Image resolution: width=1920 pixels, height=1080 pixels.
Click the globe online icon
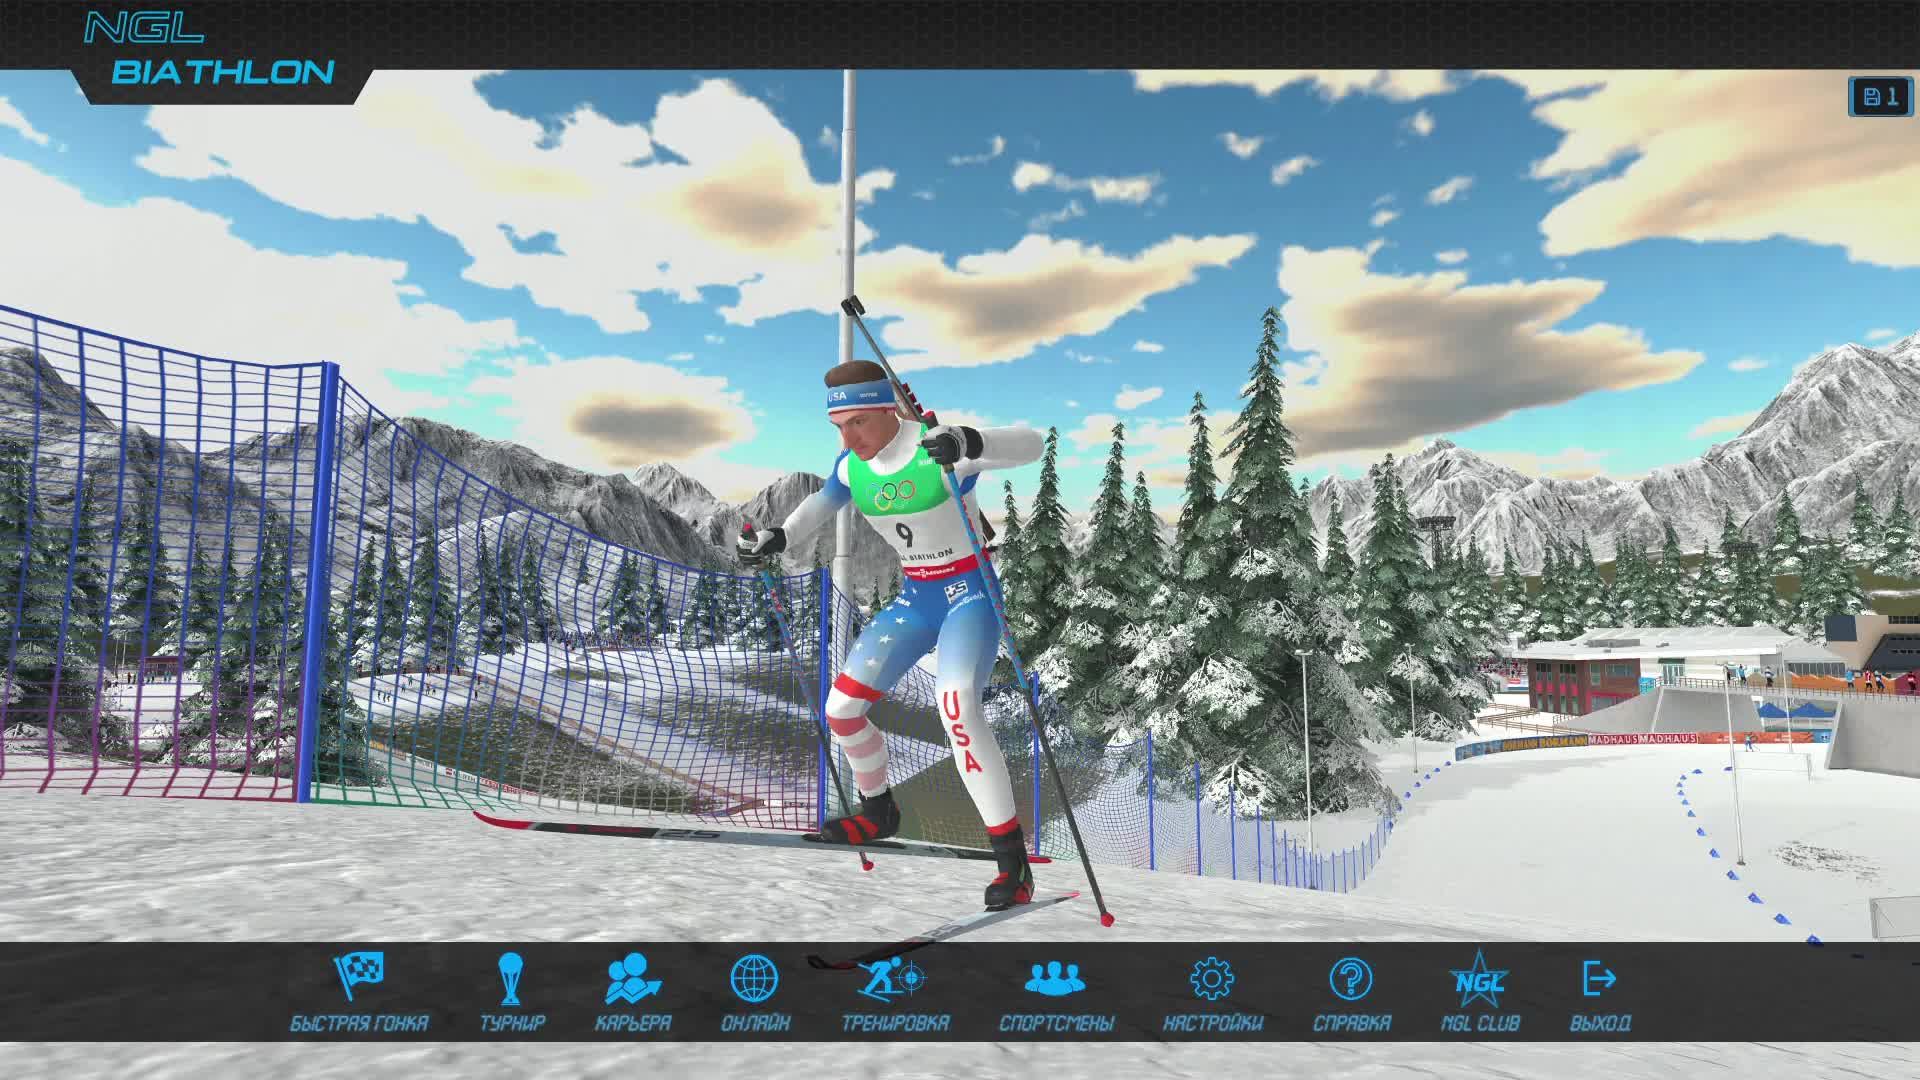click(755, 977)
